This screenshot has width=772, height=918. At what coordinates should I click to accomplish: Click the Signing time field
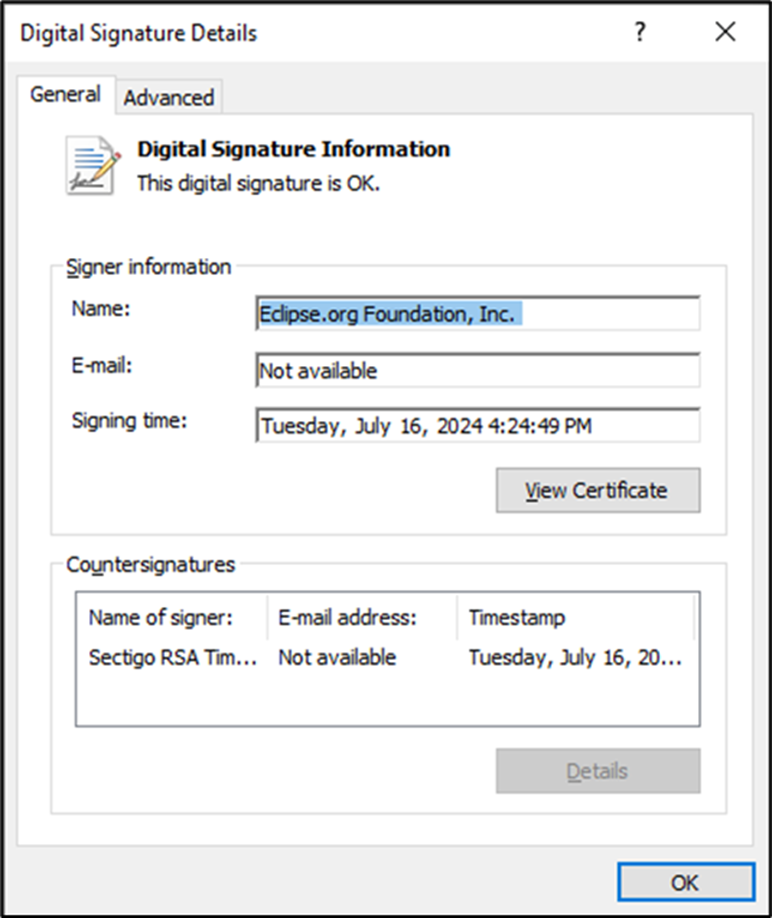tap(478, 426)
